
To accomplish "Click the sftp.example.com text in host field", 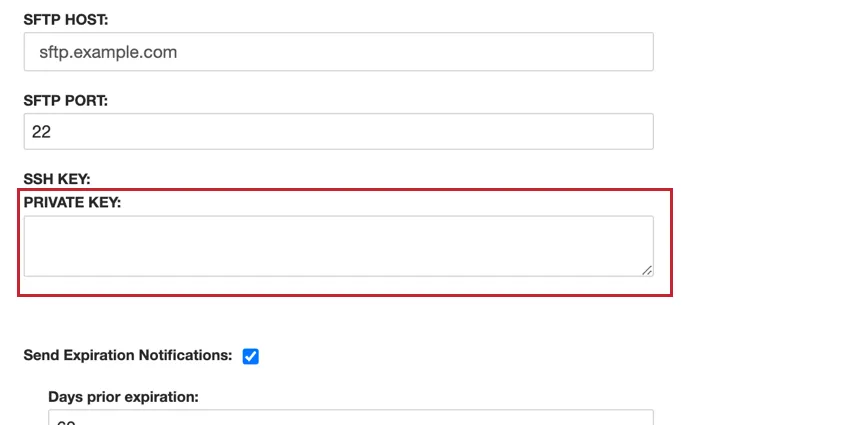I will click(x=108, y=52).
